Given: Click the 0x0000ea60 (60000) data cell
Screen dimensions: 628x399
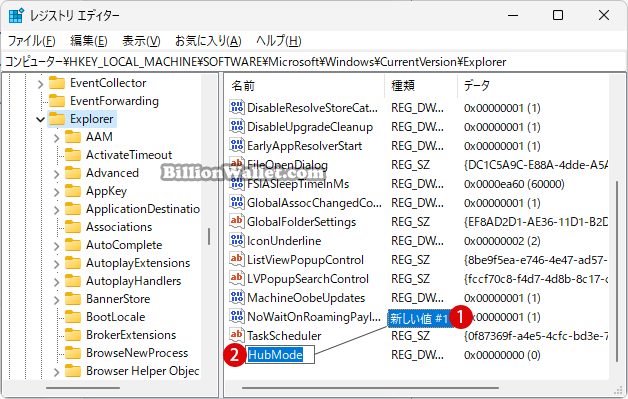Looking at the screenshot, I should [514, 184].
